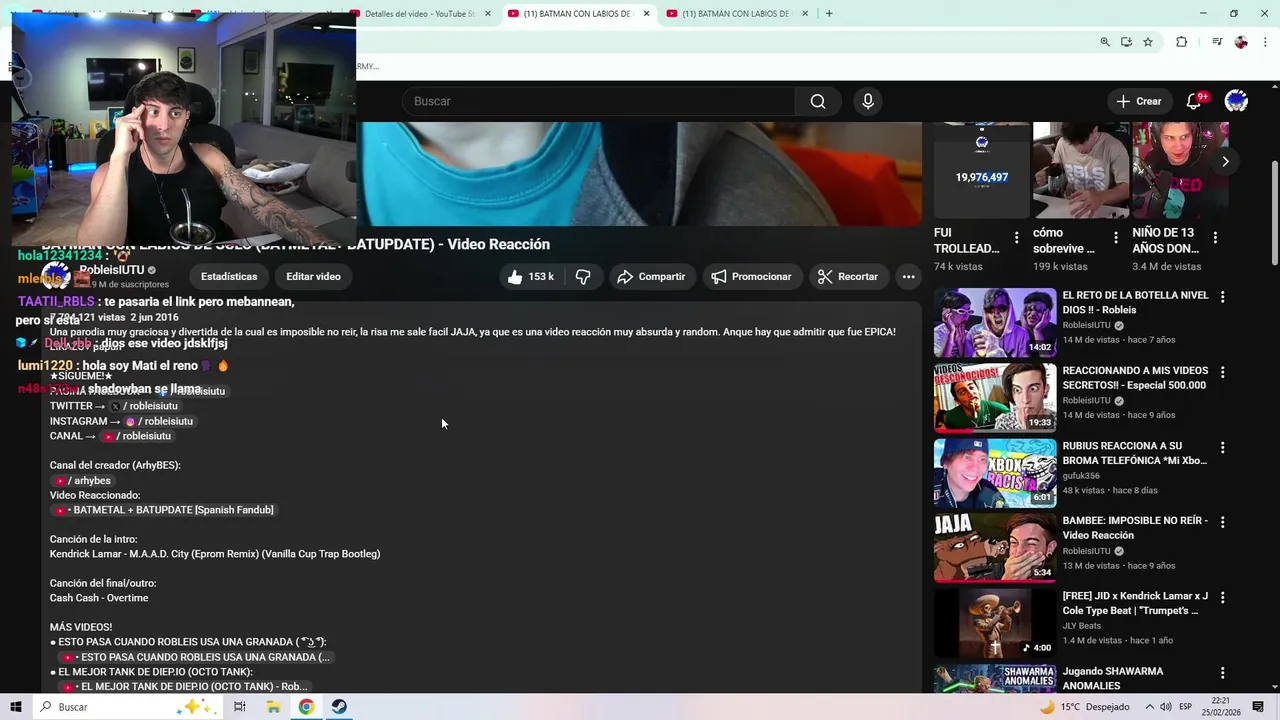This screenshot has width=1280, height=720.
Task: Open the more actions ellipsis below video
Action: point(908,277)
